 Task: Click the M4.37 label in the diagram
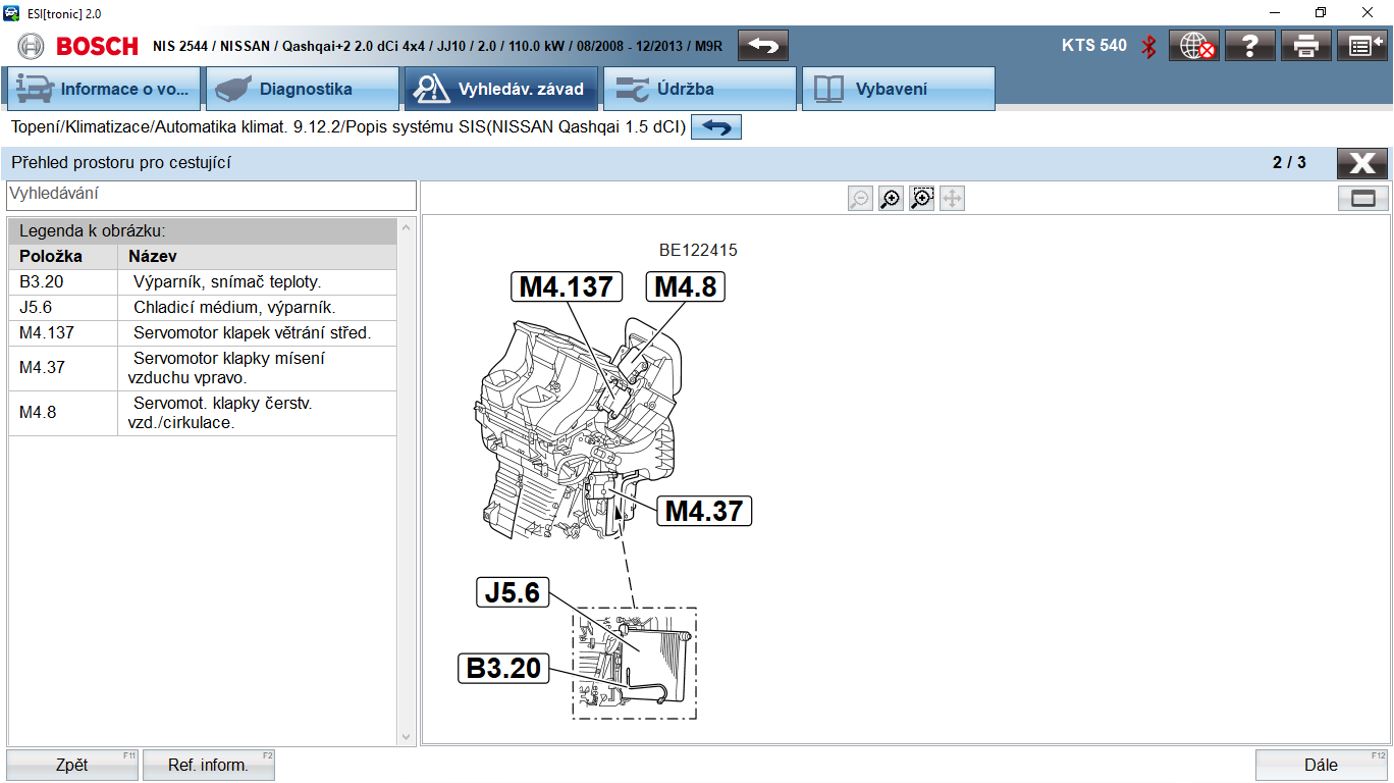coord(704,511)
